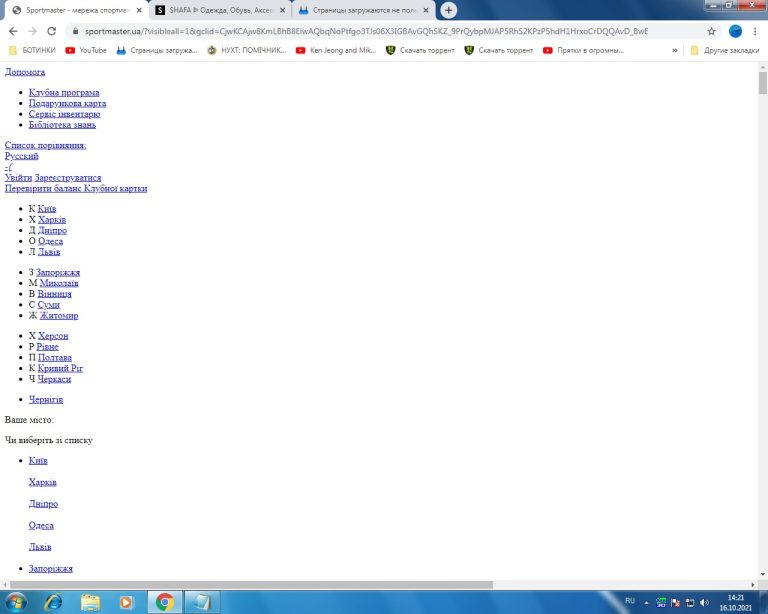Screen dimensions: 768x614
Task: Open the НУХТ: ПОМІЧНИК bookmark
Action: coord(247,50)
